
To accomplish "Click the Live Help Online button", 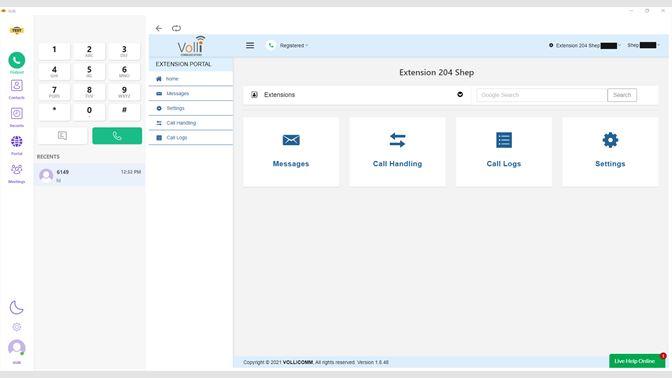I will [637, 361].
